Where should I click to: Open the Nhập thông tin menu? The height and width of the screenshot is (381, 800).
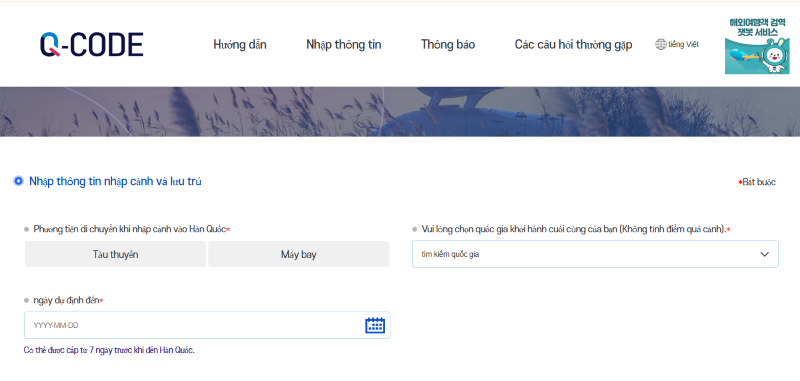344,45
